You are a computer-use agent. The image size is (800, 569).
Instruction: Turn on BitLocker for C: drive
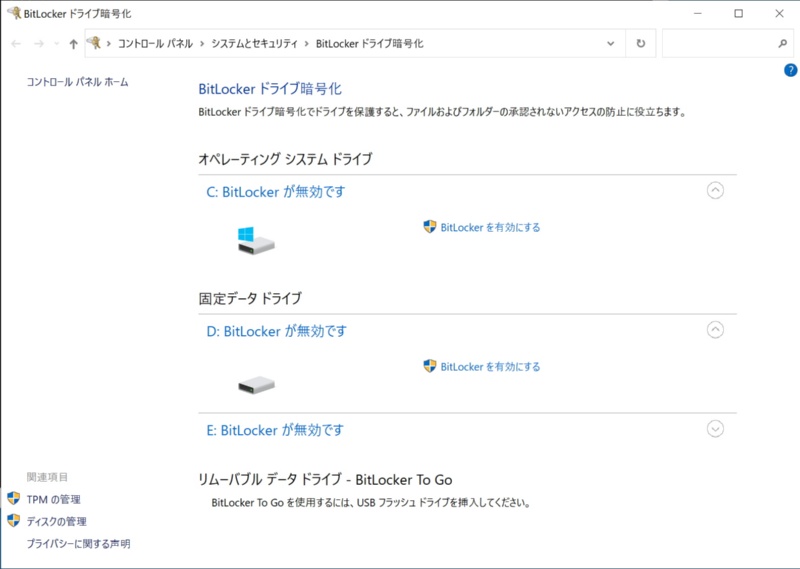(x=490, y=228)
